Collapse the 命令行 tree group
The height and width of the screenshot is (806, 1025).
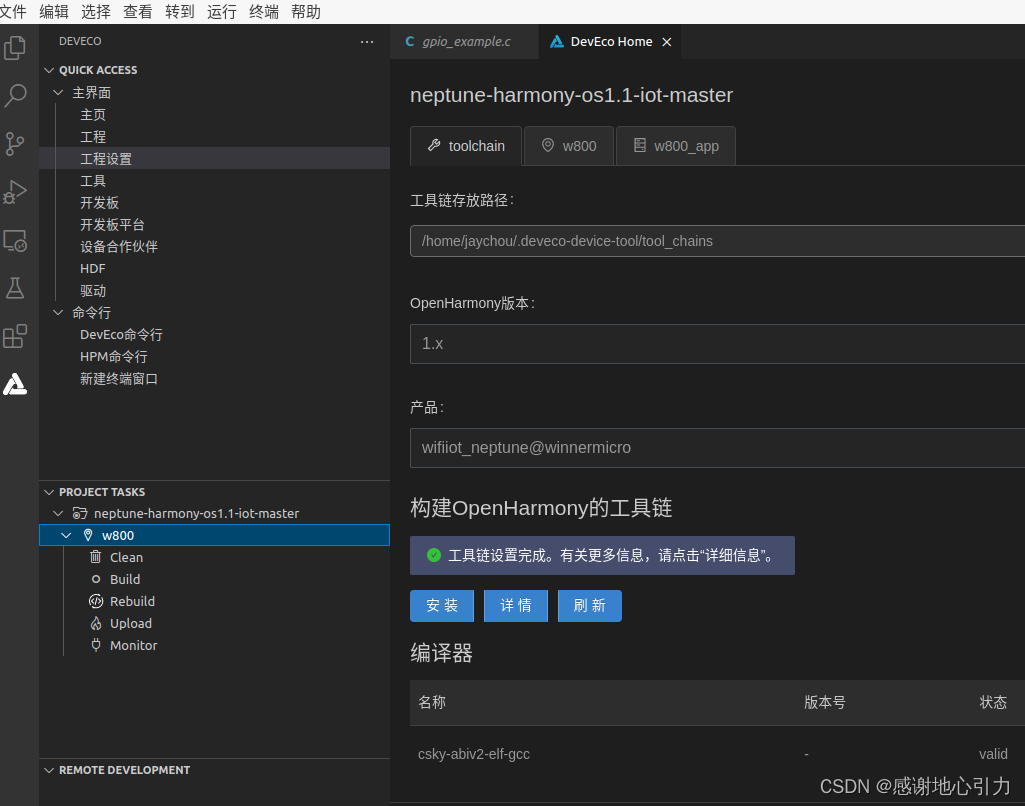click(x=58, y=312)
